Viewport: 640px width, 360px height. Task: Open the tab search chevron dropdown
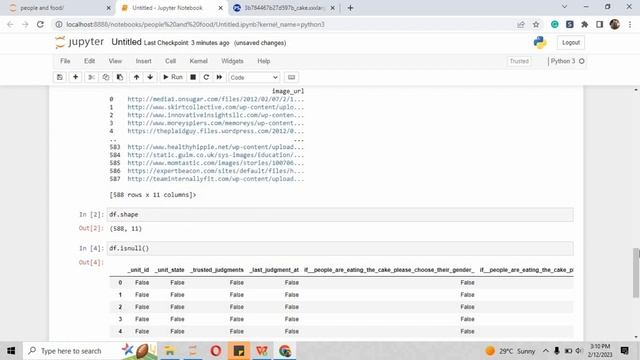(x=564, y=7)
